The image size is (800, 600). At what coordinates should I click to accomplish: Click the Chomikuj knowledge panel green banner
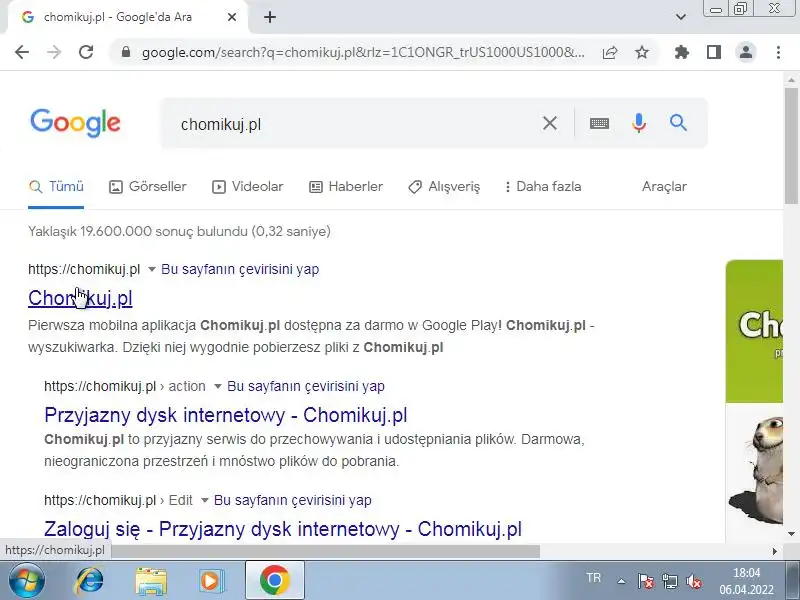click(x=754, y=331)
